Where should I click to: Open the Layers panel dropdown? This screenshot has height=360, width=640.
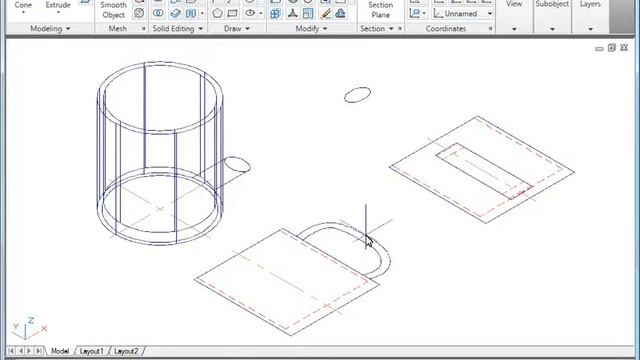pos(590,29)
